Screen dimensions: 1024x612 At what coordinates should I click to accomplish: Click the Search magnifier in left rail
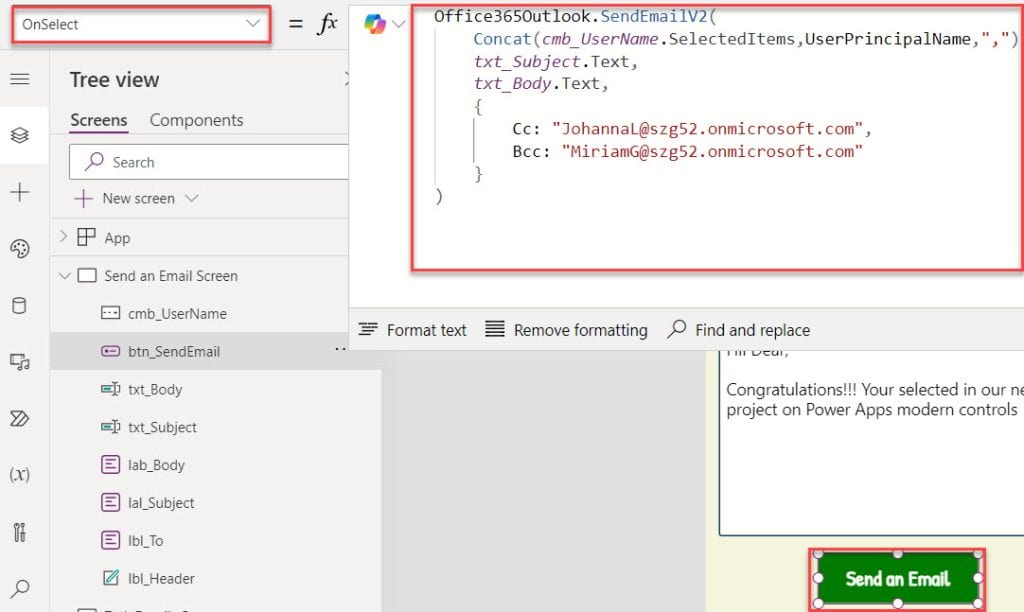click(20, 588)
